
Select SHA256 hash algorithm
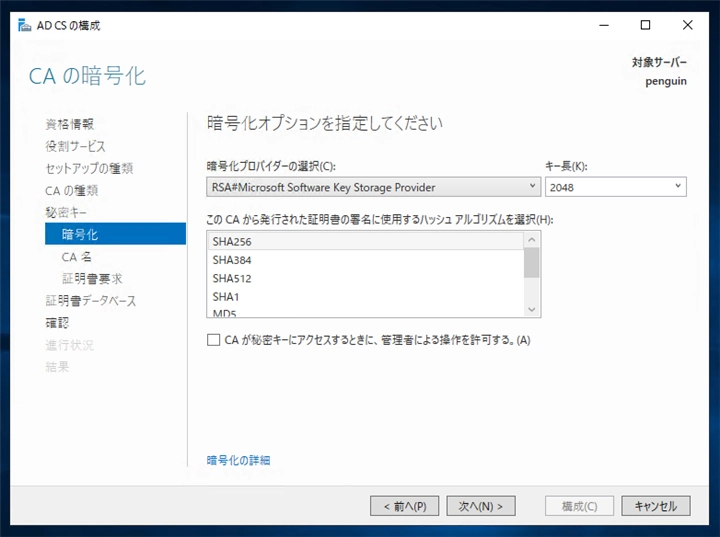click(x=366, y=241)
